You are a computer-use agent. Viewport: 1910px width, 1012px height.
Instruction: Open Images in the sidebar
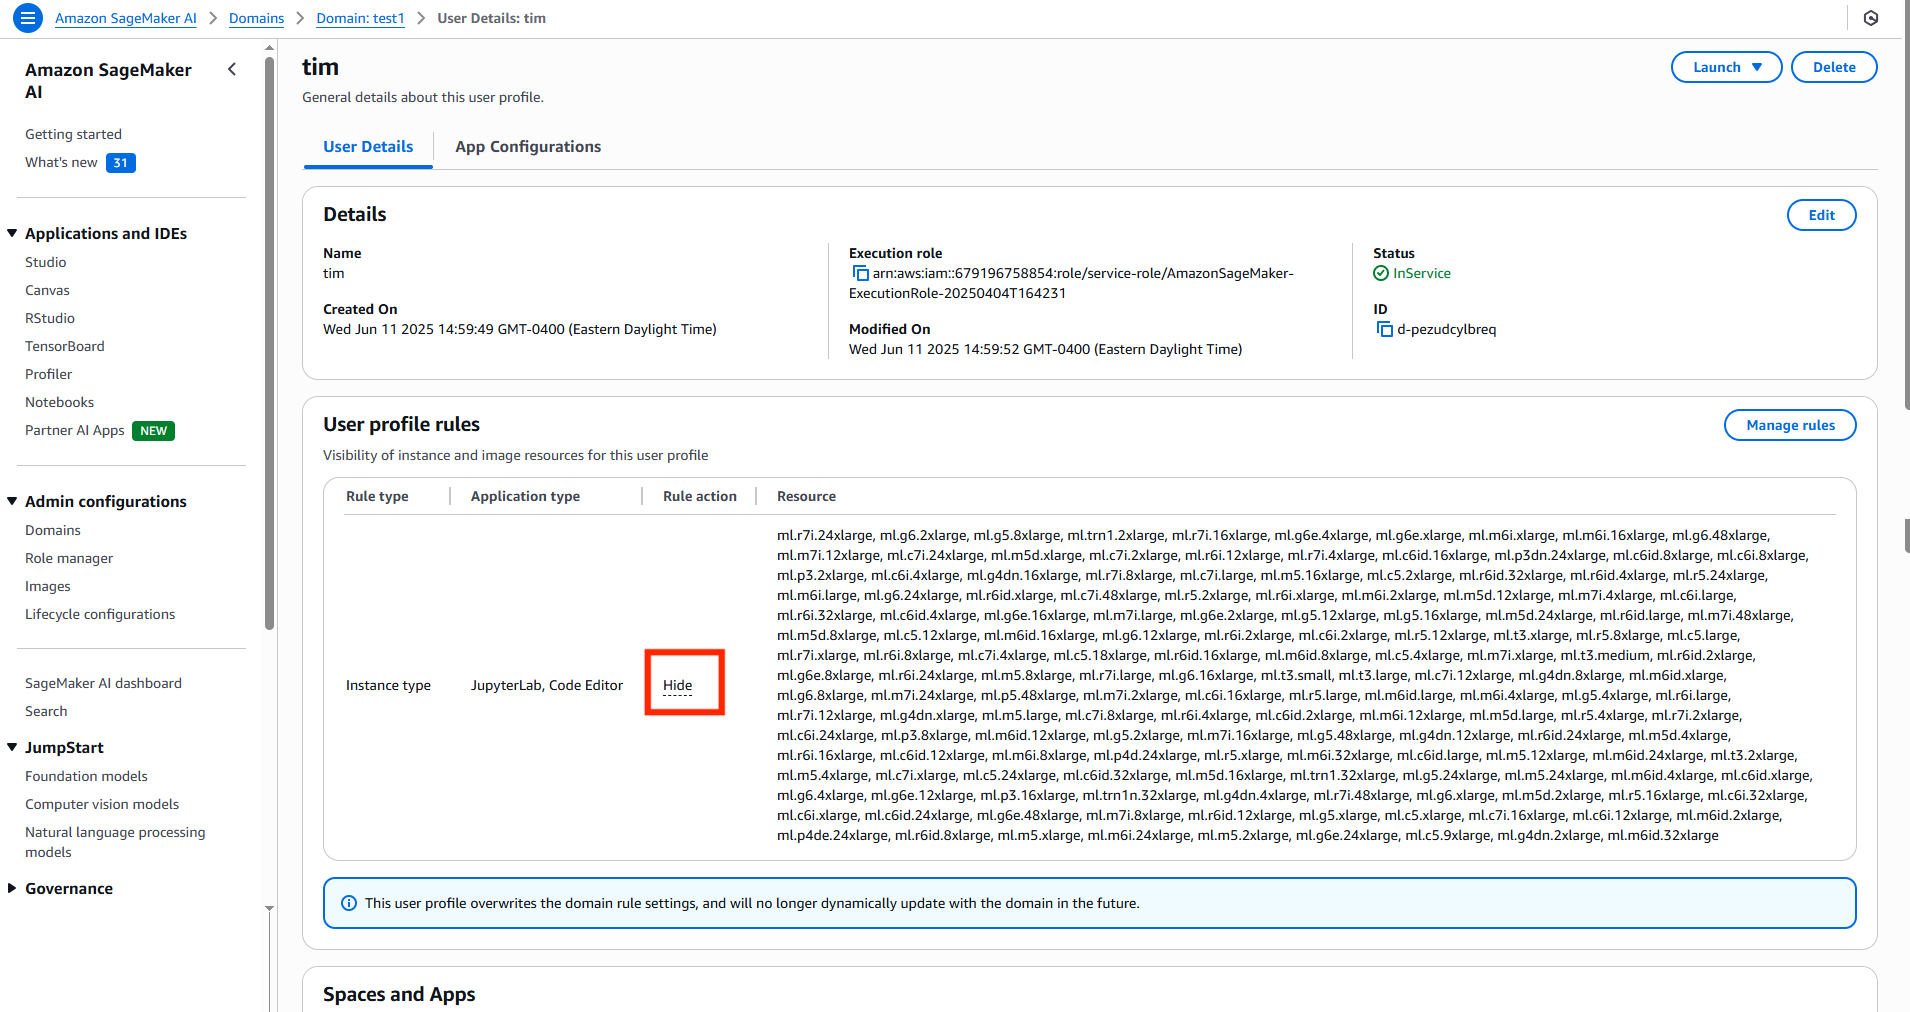pos(48,586)
